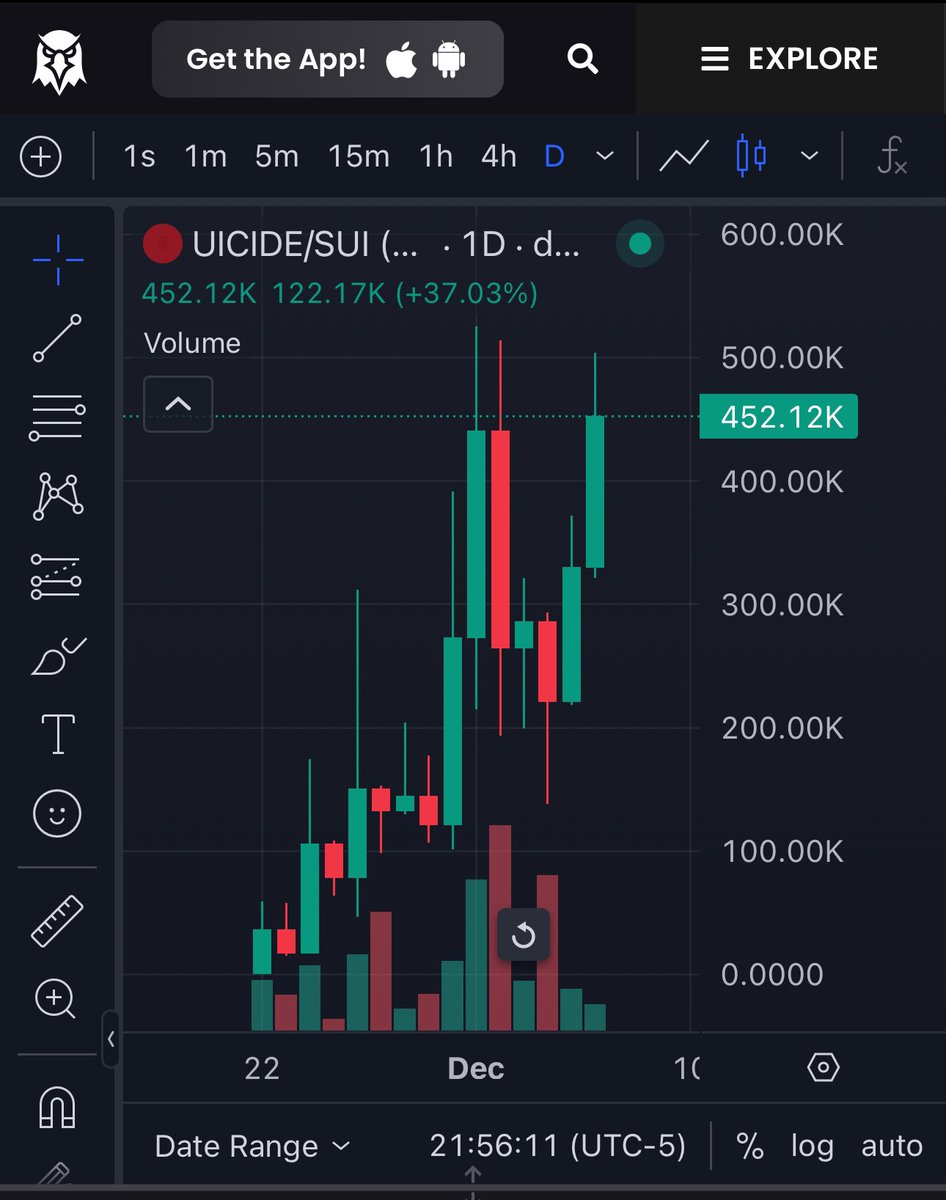Click the green market status dot
Image resolution: width=946 pixels, height=1200 pixels.
coord(640,244)
